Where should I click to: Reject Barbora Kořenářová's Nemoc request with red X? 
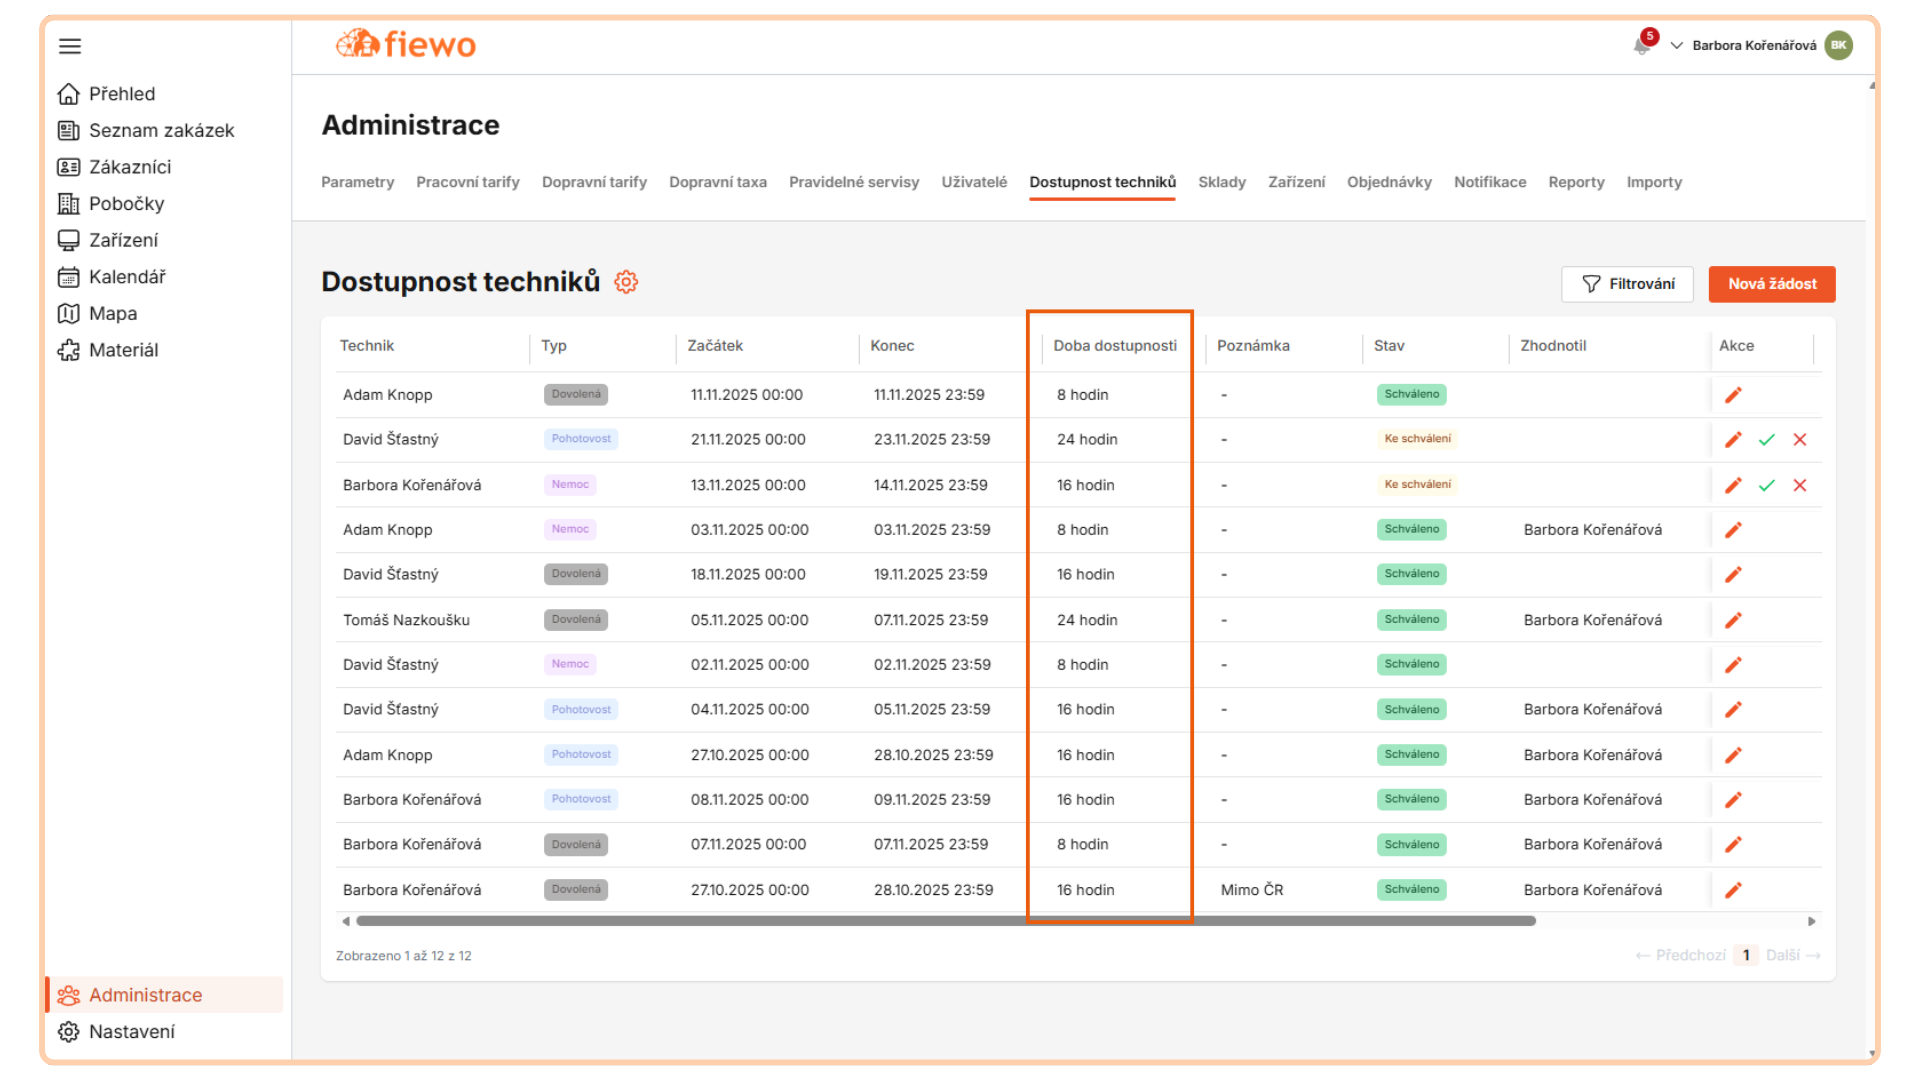click(x=1800, y=485)
